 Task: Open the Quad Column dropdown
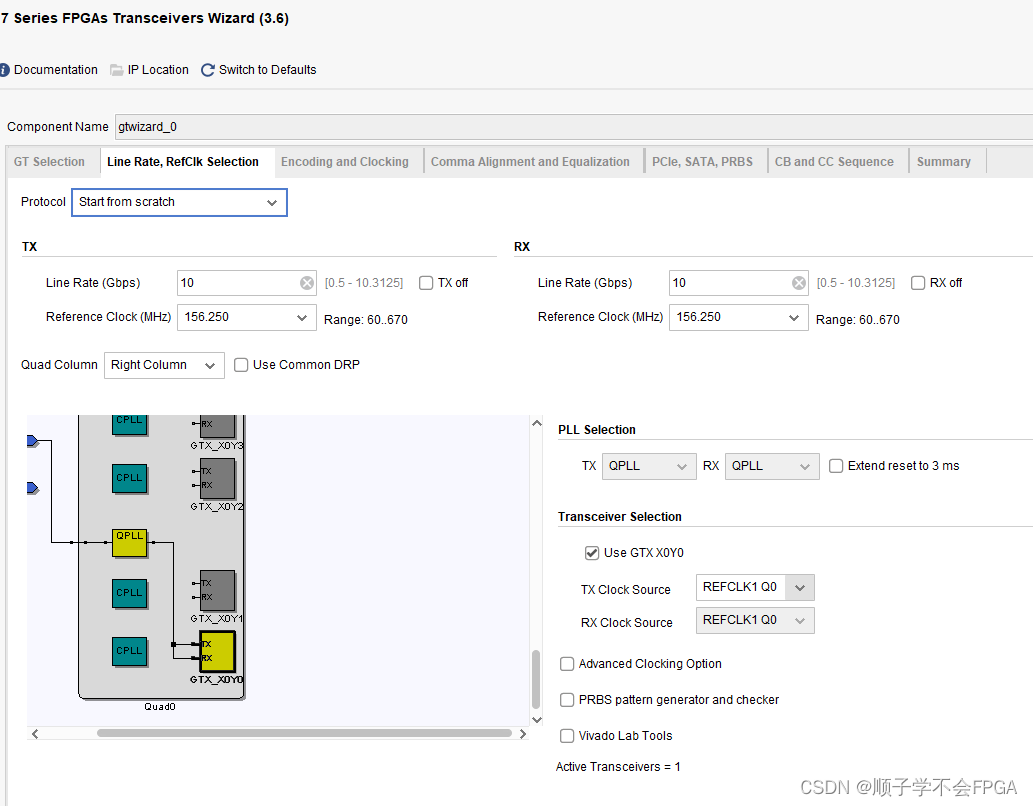pos(164,365)
